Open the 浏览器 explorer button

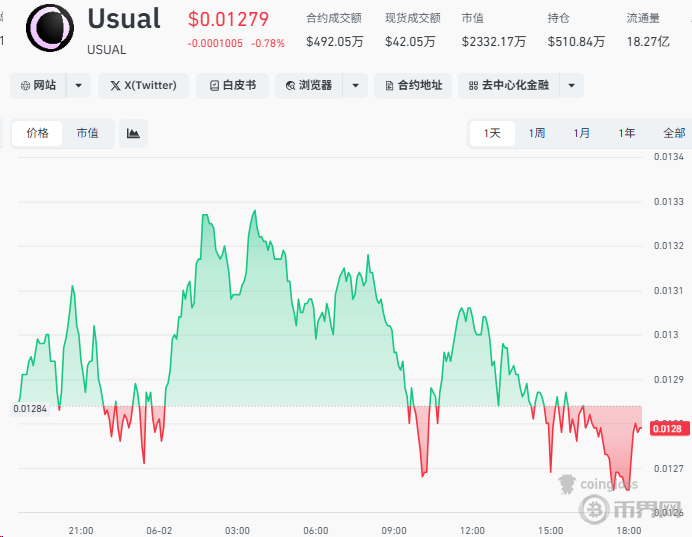[309, 86]
